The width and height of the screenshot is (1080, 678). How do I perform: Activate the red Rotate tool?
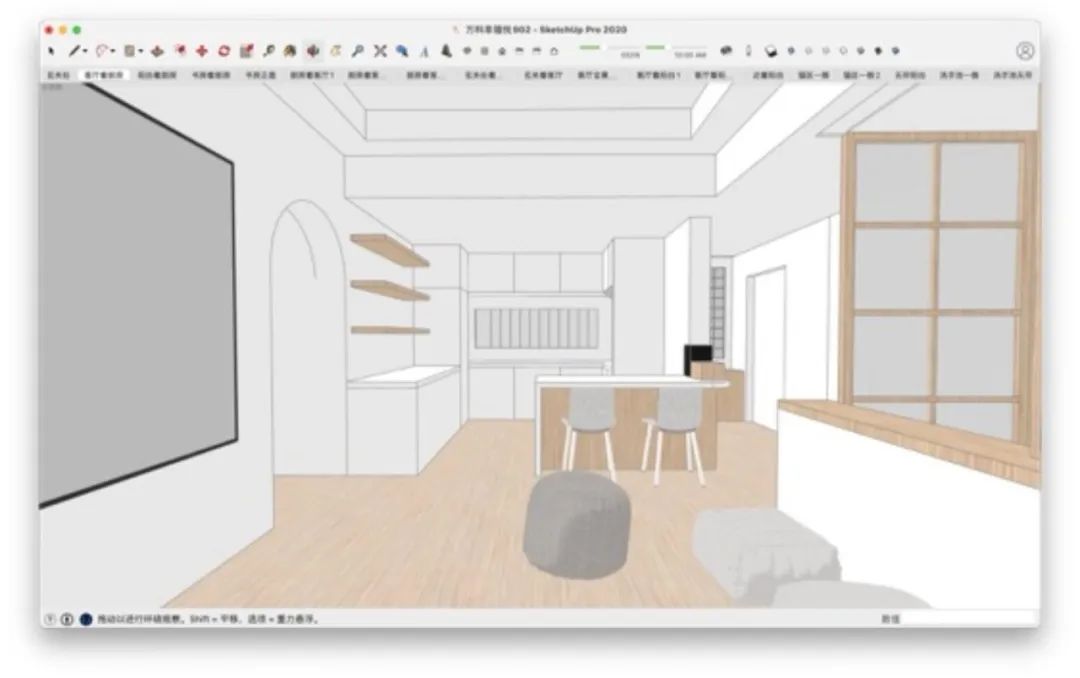[x=224, y=50]
